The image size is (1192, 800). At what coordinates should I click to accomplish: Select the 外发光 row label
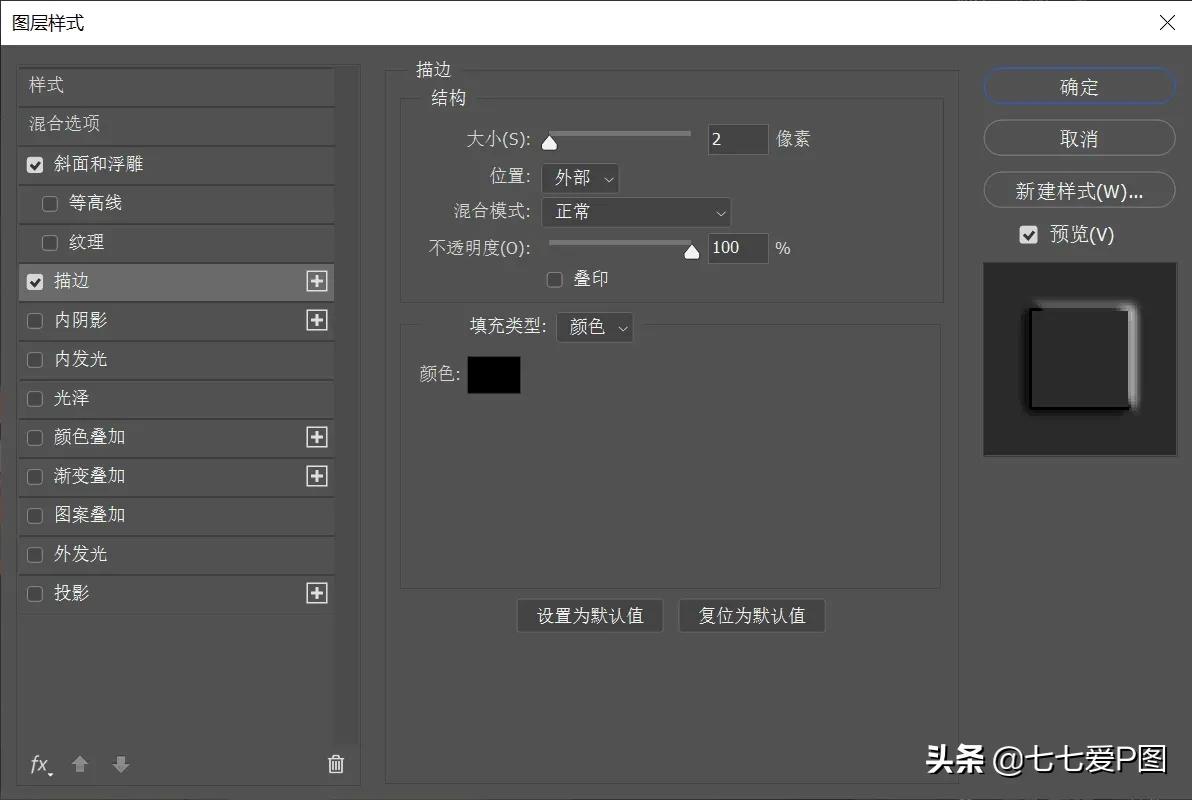click(x=81, y=554)
